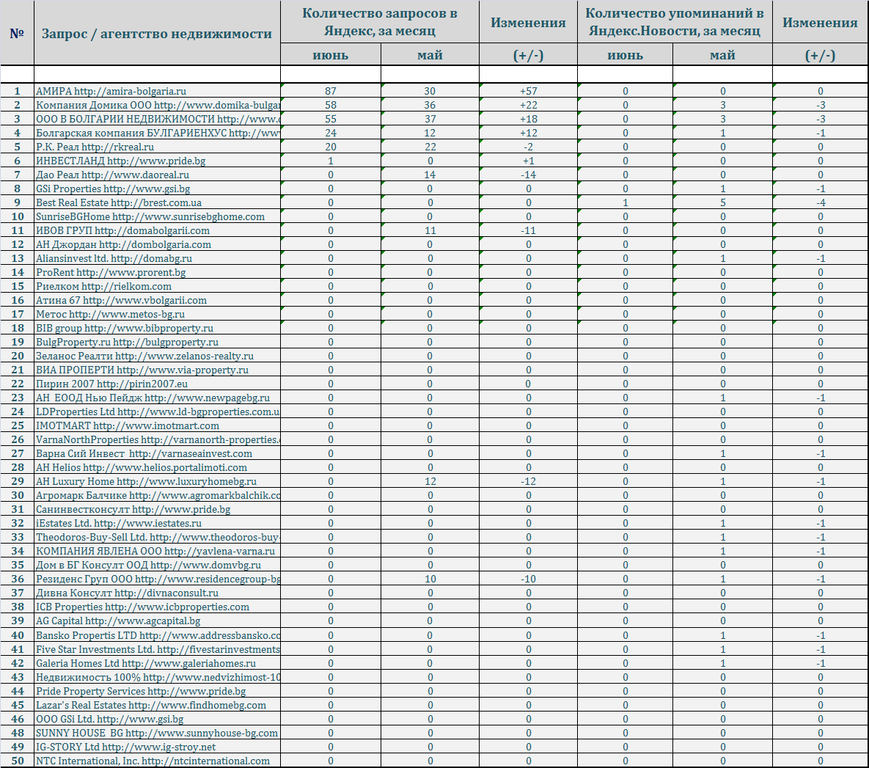Viewport: 869px width, 768px height.
Task: Click Резиденс Груп ООО row name cell
Action: [157, 578]
